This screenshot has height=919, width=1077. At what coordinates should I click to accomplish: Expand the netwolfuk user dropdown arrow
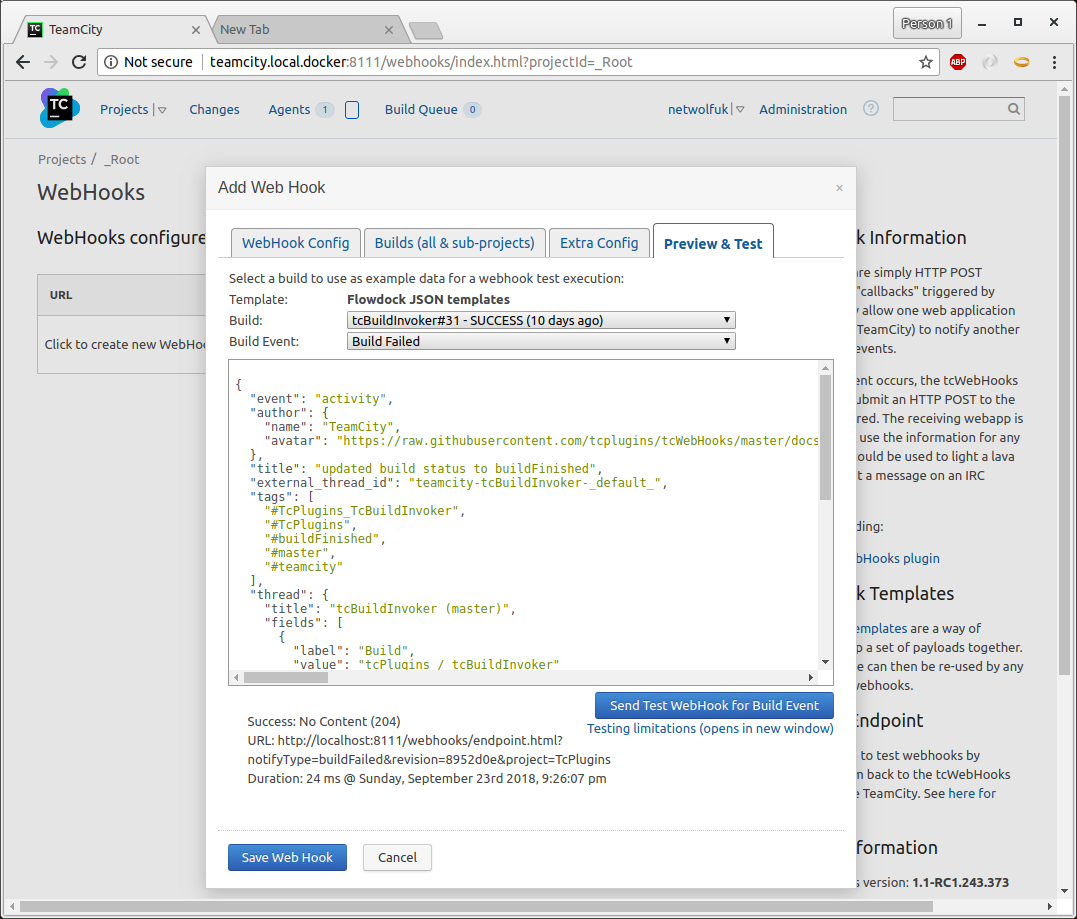click(x=740, y=109)
